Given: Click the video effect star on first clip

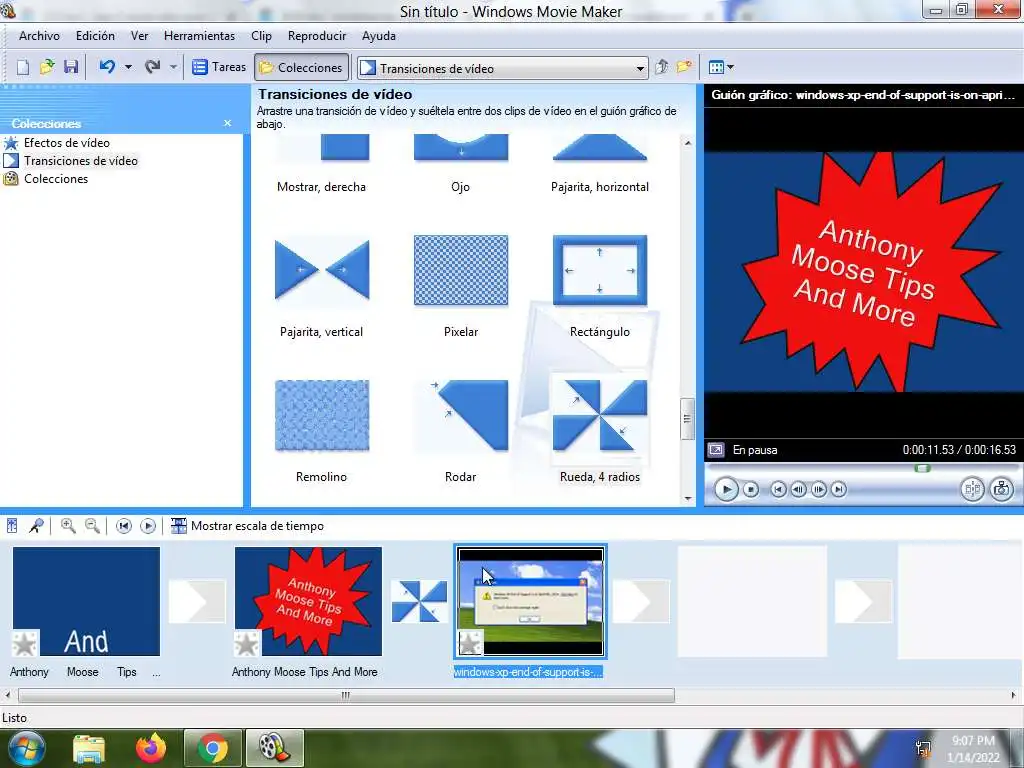Looking at the screenshot, I should click(x=25, y=644).
